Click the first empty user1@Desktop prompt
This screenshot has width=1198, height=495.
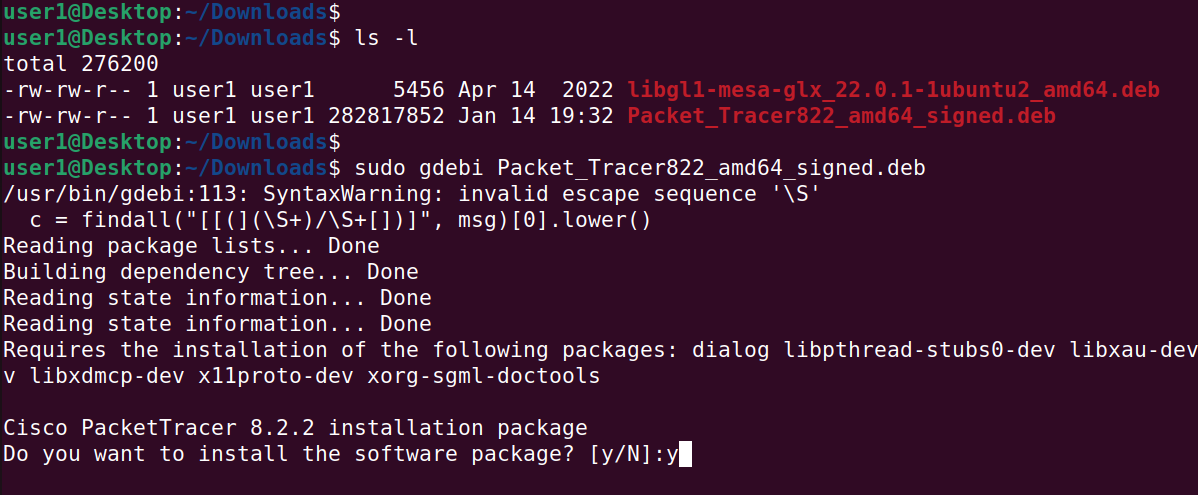172,12
